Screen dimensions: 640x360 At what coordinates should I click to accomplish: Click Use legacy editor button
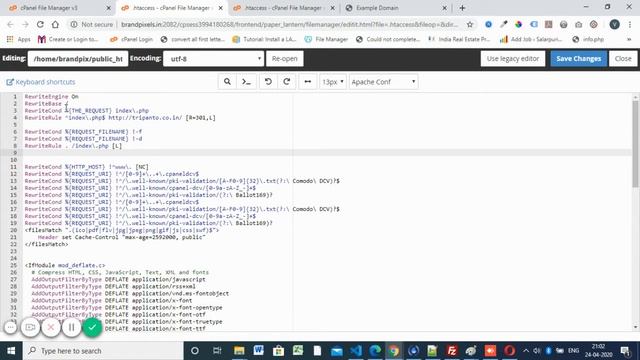tap(513, 59)
